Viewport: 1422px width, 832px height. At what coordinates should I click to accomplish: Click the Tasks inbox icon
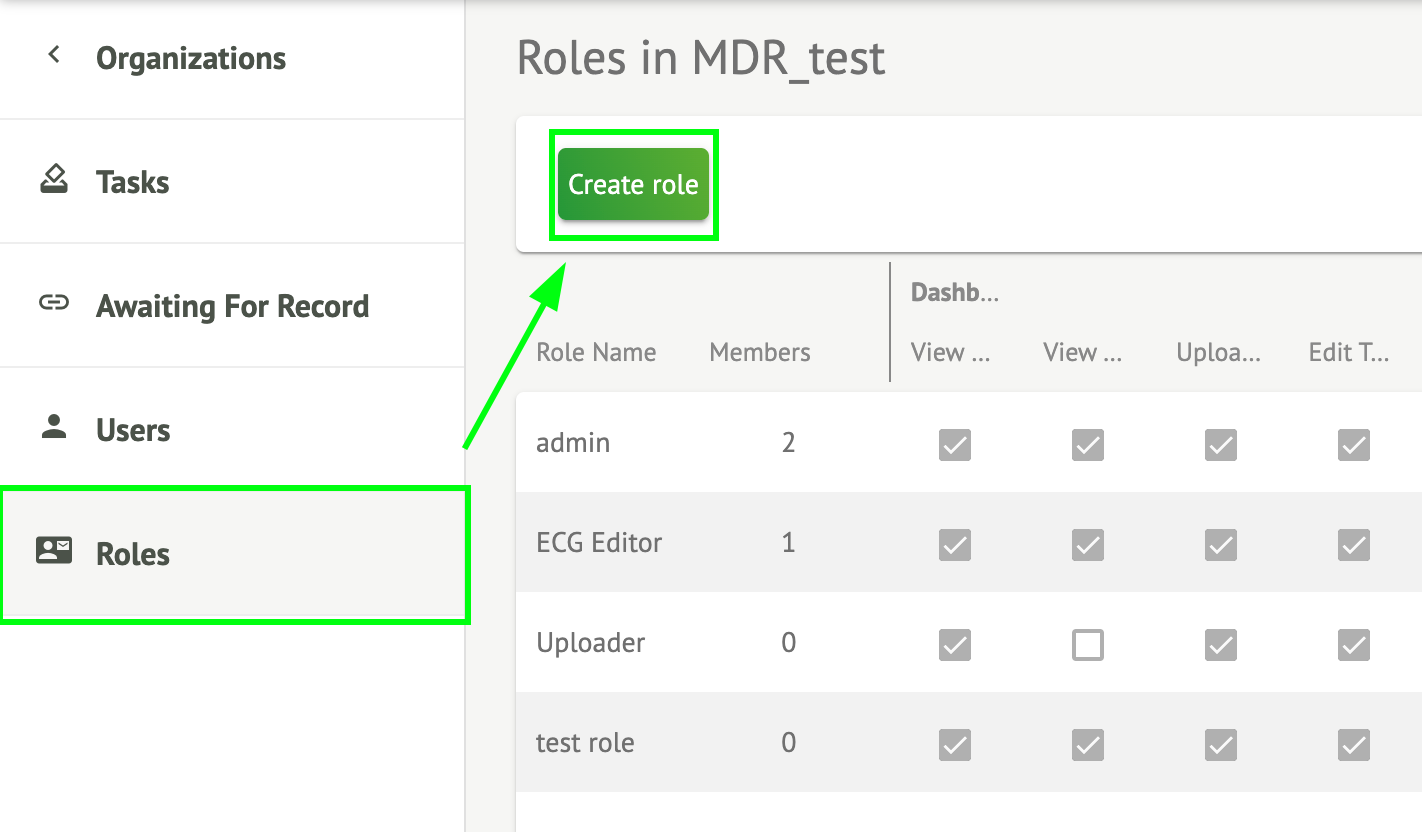54,180
